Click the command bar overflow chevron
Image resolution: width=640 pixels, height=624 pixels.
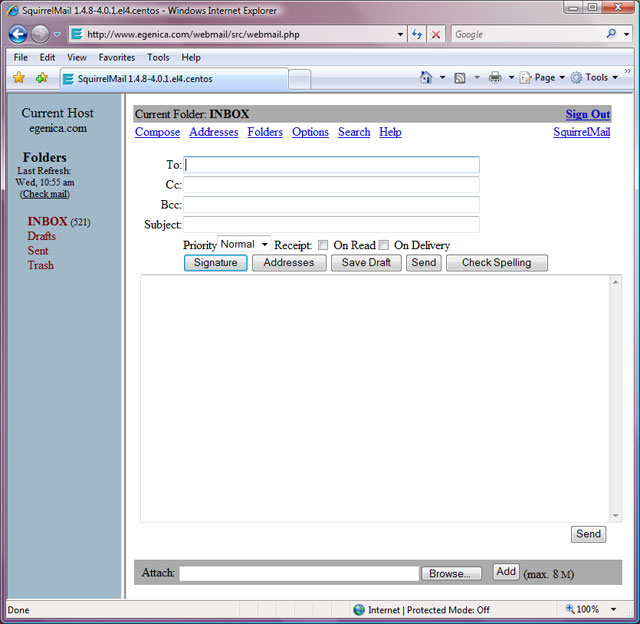click(628, 71)
